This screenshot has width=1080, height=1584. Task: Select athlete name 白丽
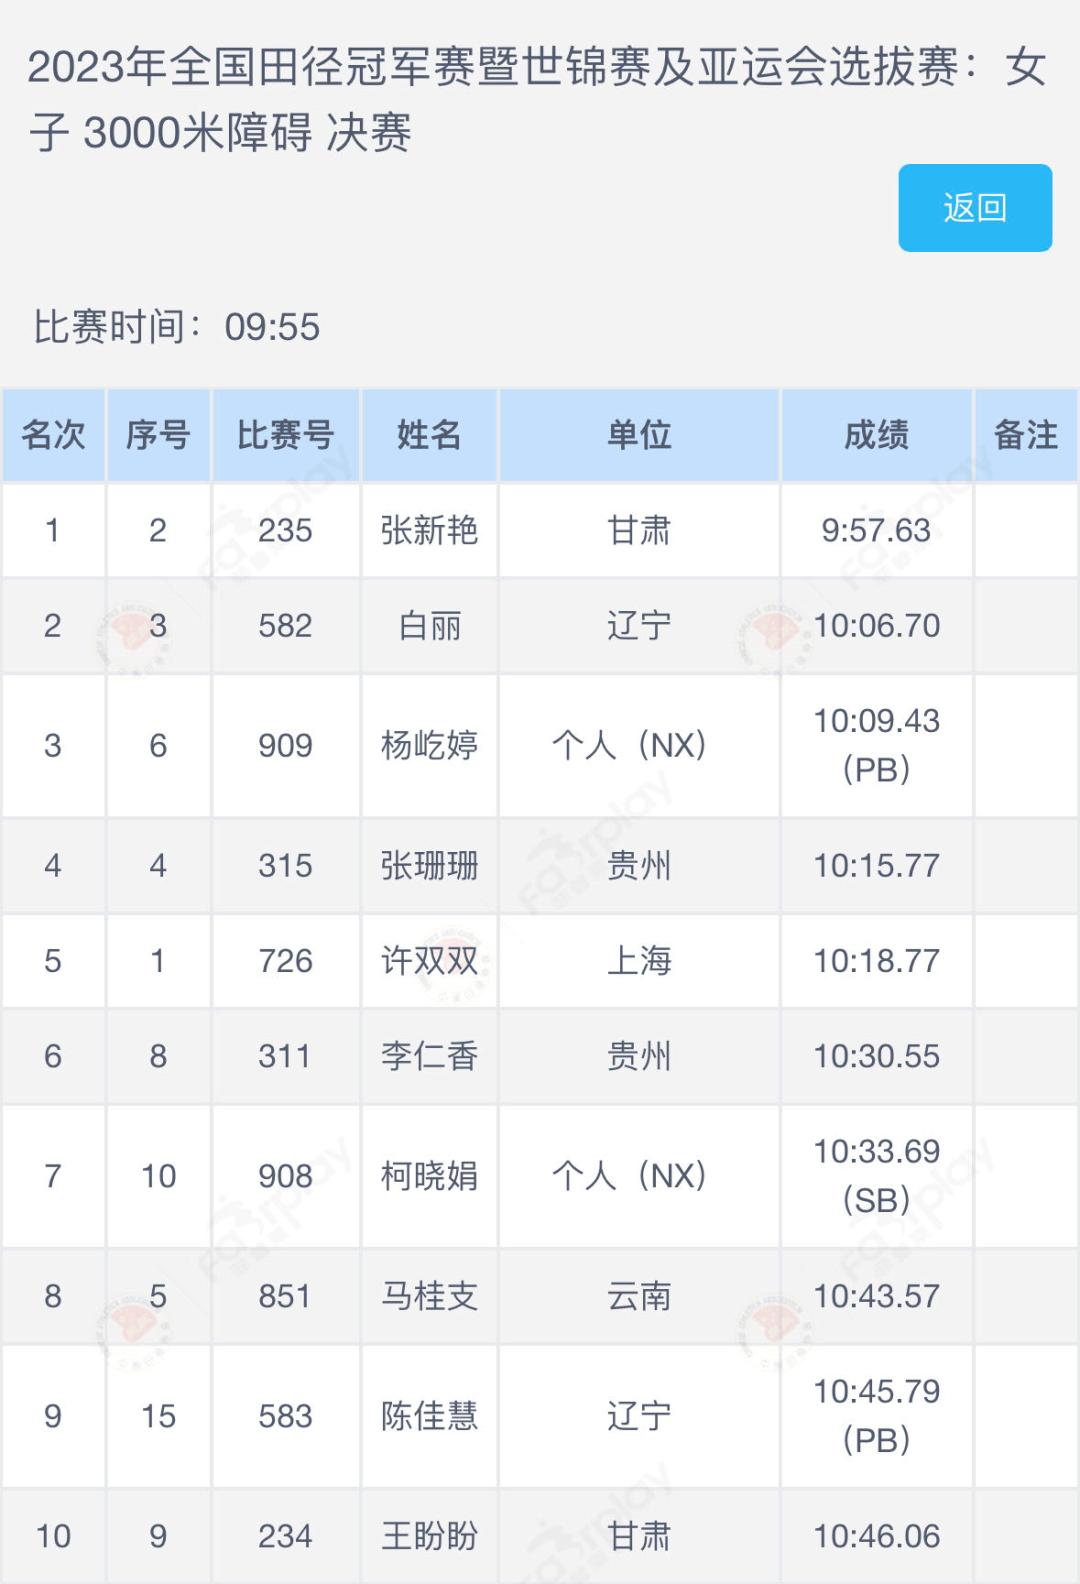[430, 626]
